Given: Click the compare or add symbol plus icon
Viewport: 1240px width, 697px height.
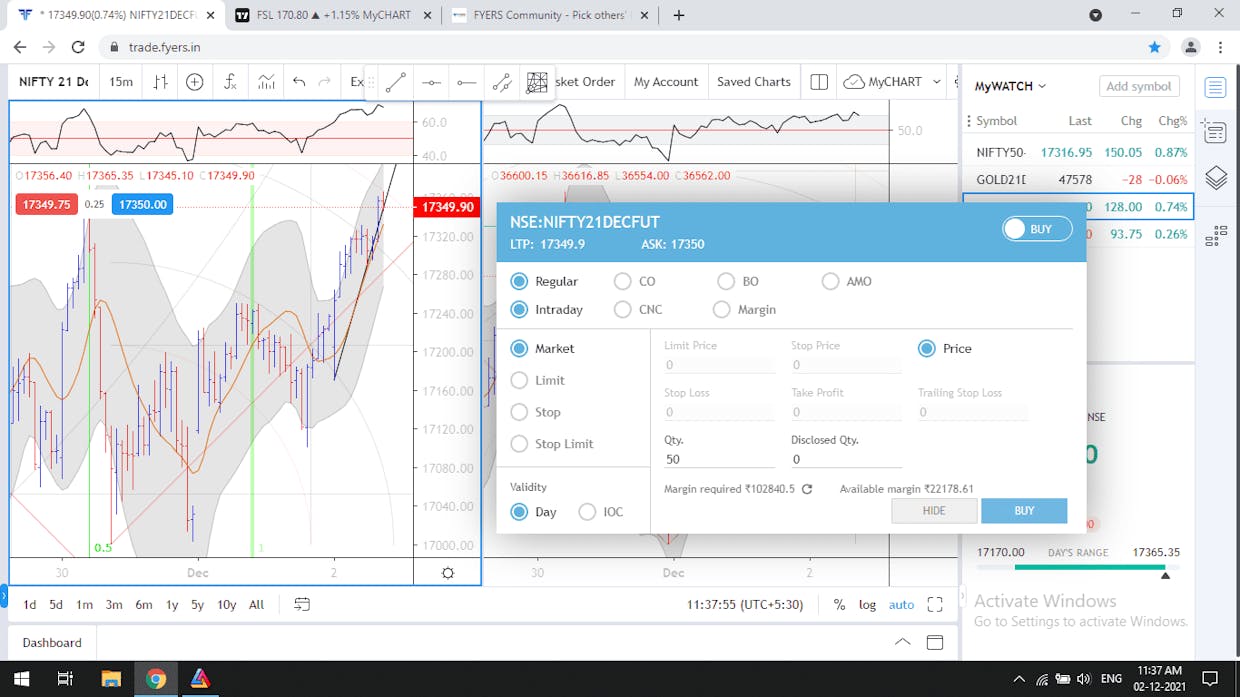Looking at the screenshot, I should [x=195, y=82].
